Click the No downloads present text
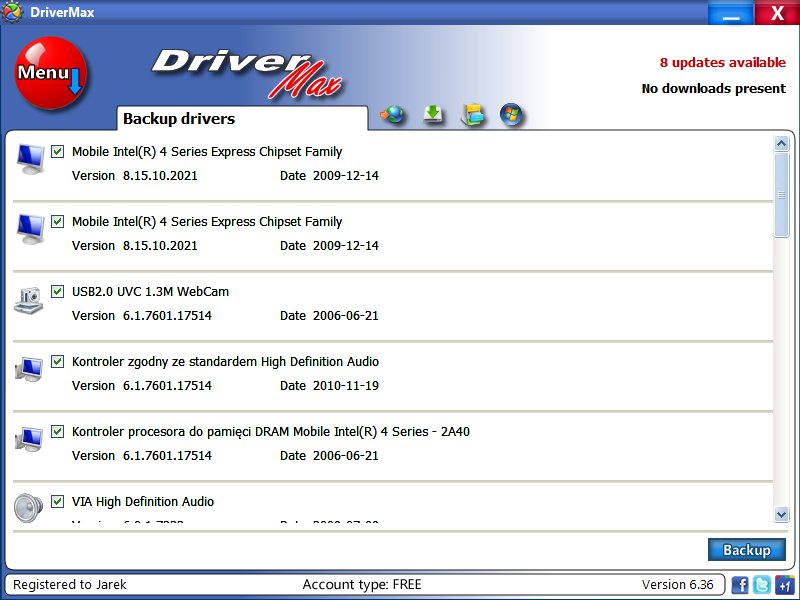This screenshot has height=600, width=800. pyautogui.click(x=713, y=88)
